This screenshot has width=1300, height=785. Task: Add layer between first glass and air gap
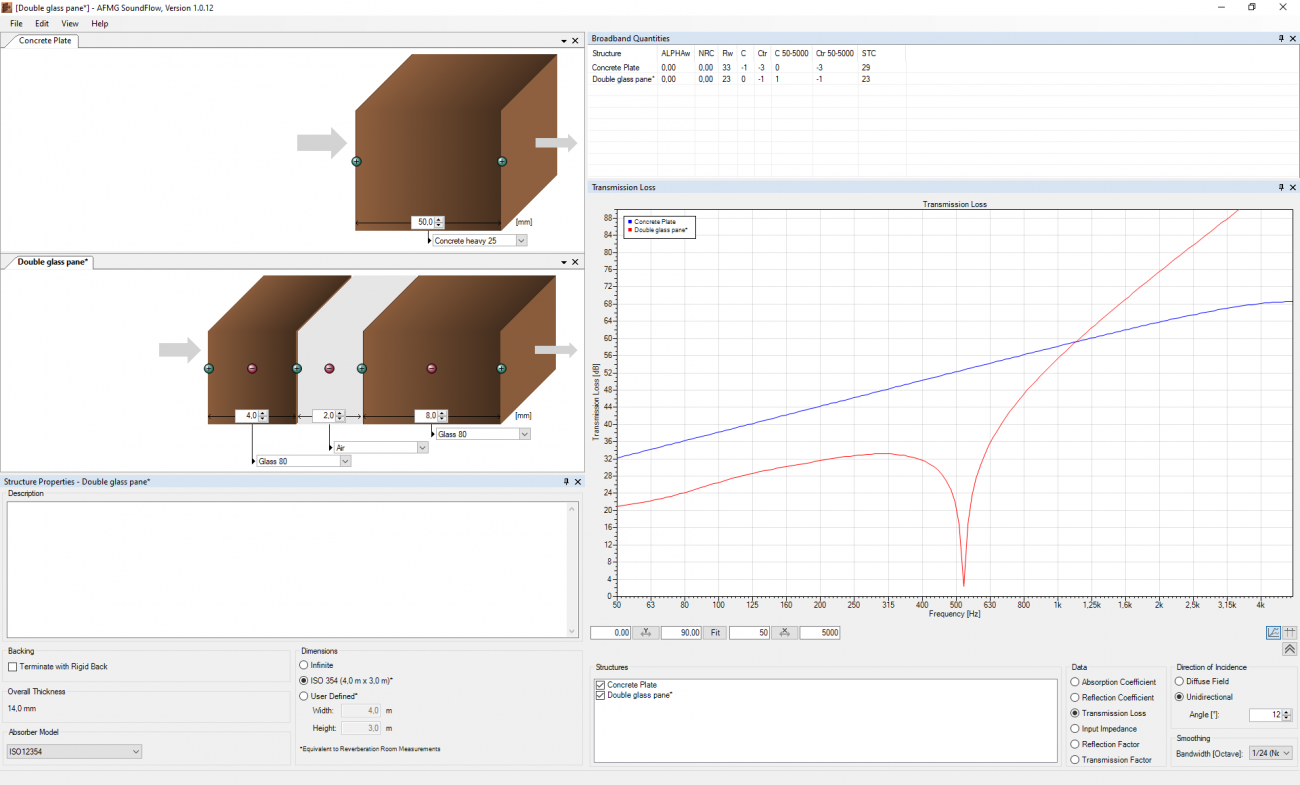[x=297, y=368]
